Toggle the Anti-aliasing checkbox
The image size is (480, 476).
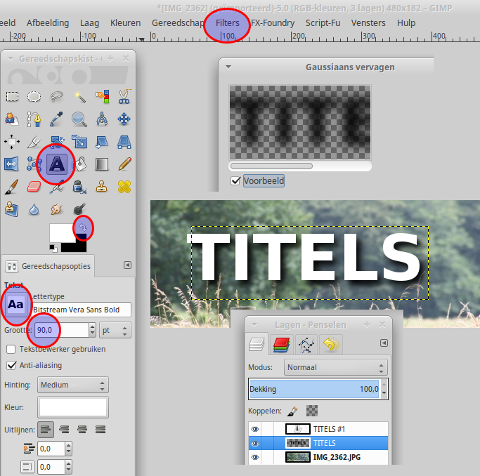point(11,365)
